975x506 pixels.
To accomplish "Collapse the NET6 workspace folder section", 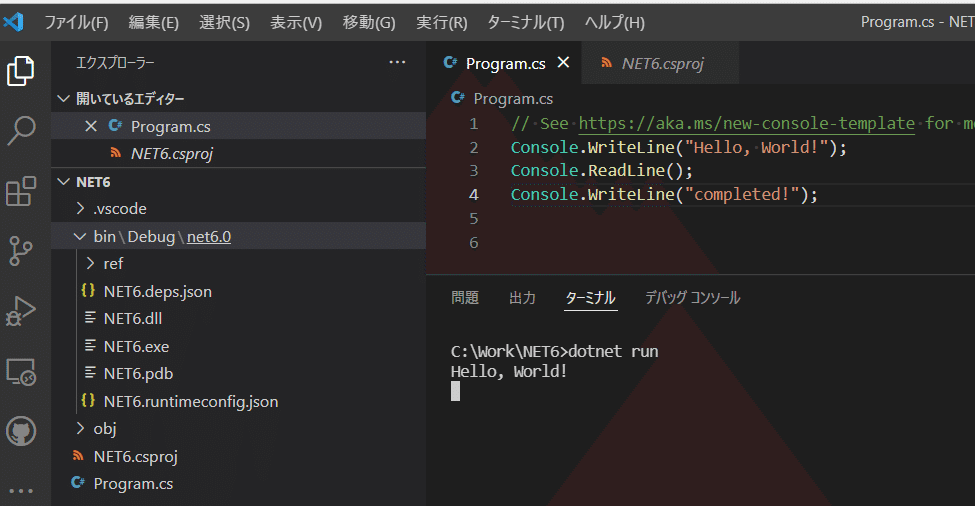I will pos(63,182).
